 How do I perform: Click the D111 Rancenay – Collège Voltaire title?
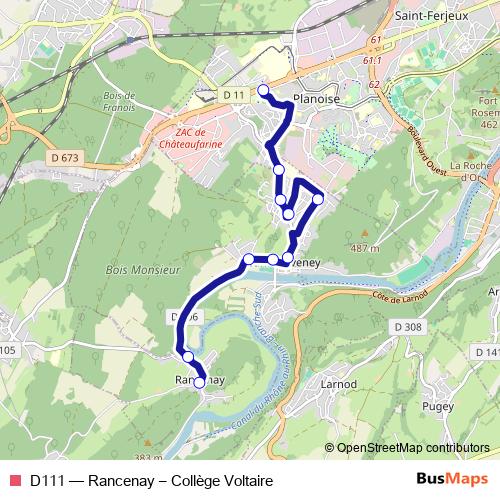pos(152,481)
